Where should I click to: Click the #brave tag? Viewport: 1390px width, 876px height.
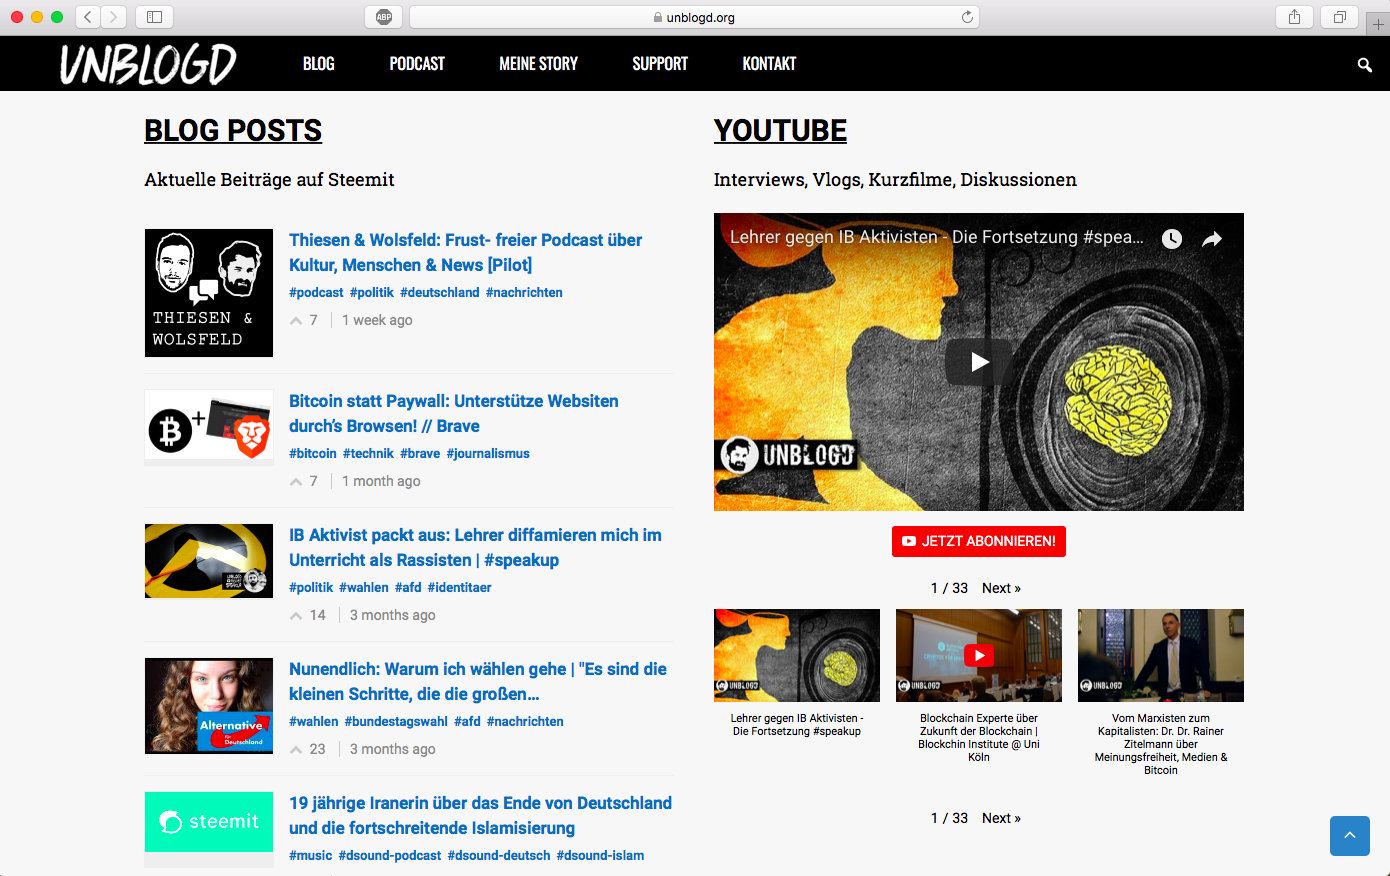pos(420,454)
